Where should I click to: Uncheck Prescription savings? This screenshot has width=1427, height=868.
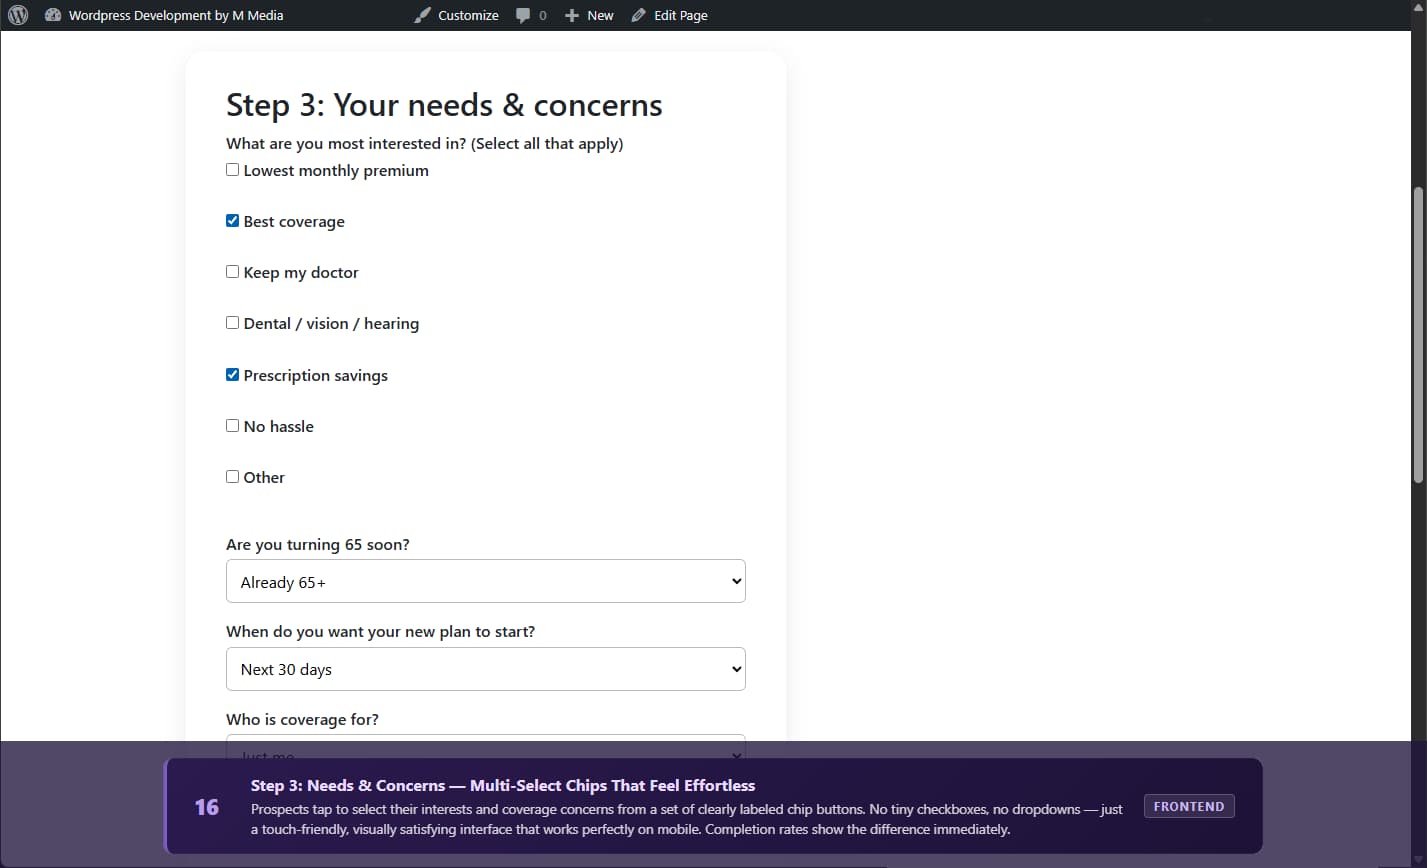point(232,374)
